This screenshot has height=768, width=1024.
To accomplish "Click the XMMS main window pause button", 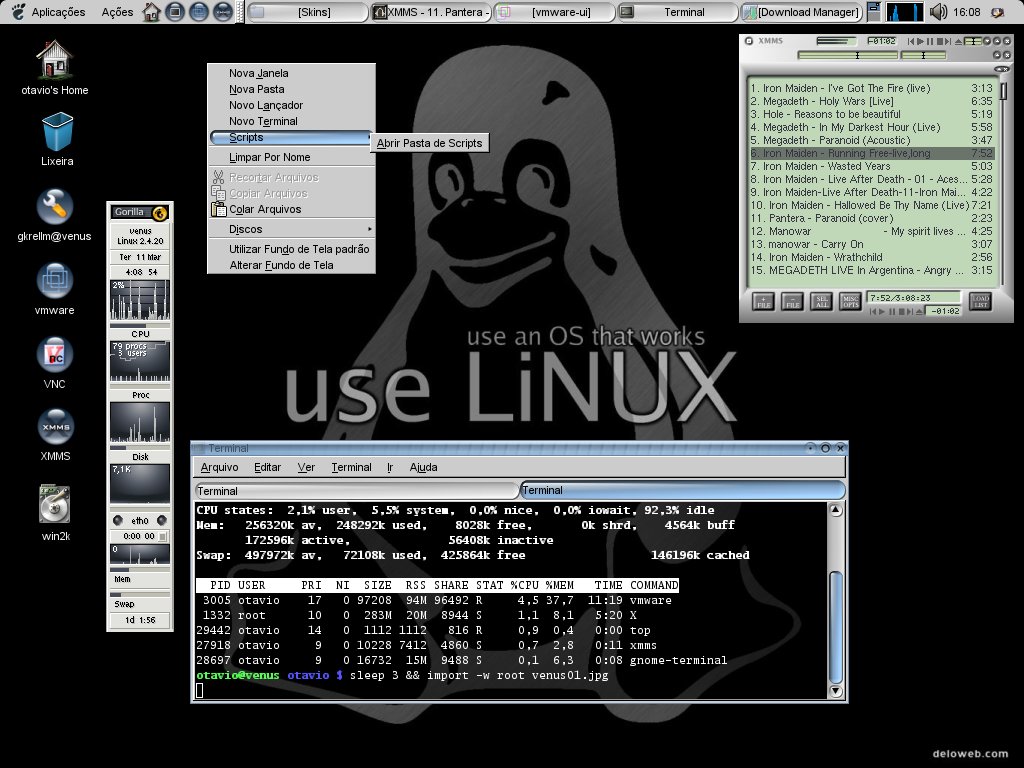I will pyautogui.click(x=930, y=41).
